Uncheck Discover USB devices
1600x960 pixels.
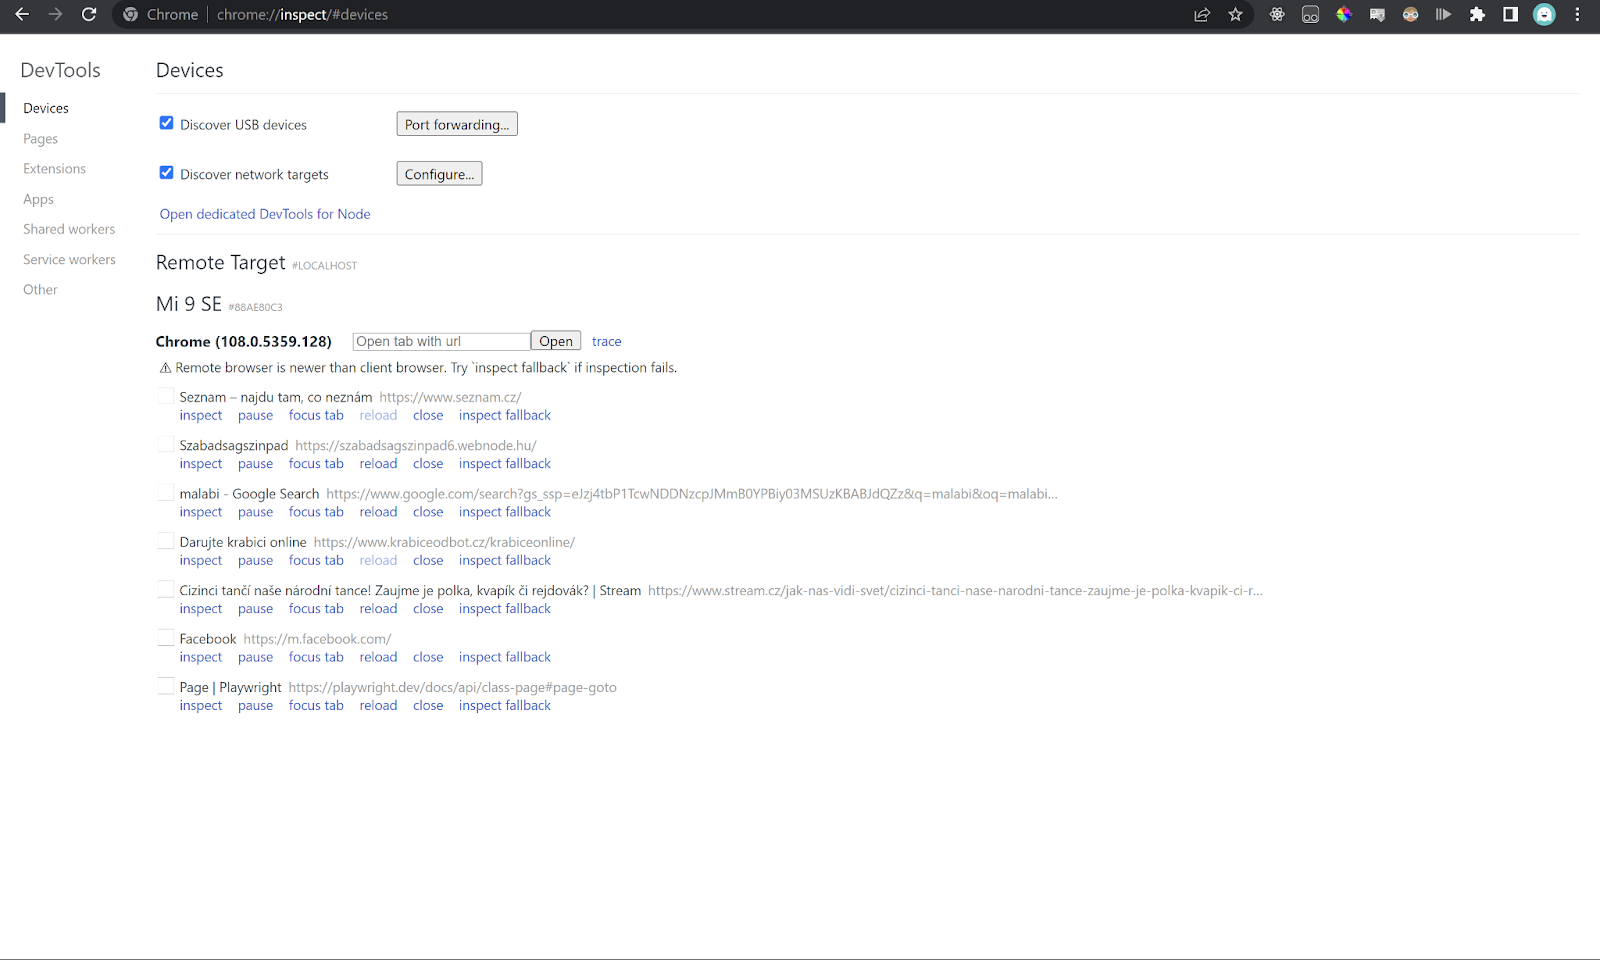pos(167,123)
